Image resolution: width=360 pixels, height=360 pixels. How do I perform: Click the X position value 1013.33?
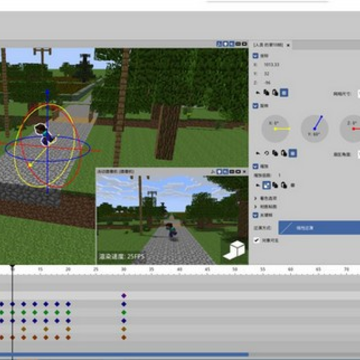pyautogui.click(x=272, y=64)
